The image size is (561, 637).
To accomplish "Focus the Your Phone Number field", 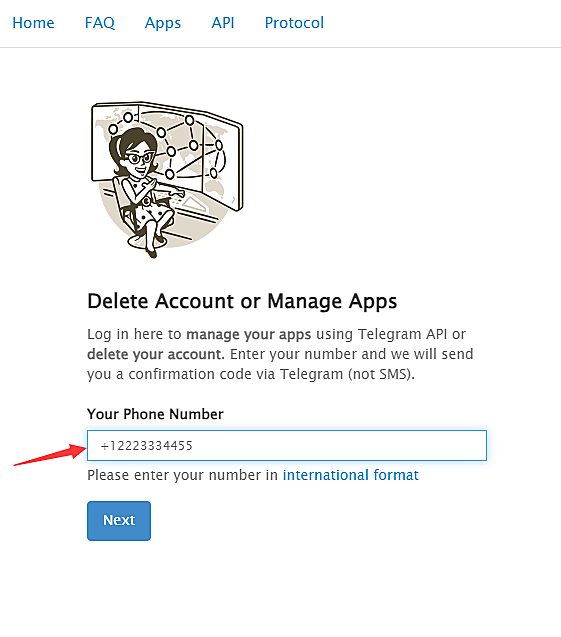I will coord(287,446).
